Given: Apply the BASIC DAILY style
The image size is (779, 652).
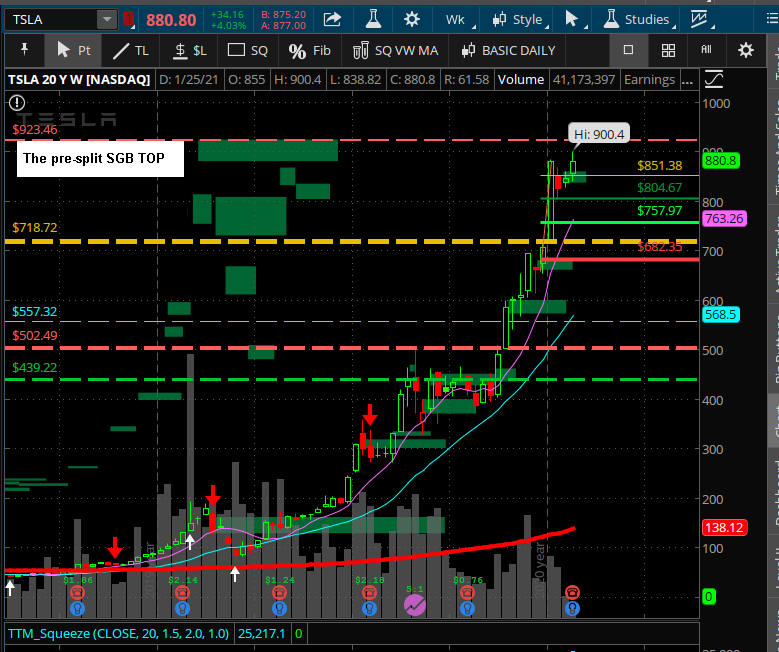Looking at the screenshot, I should coord(508,50).
